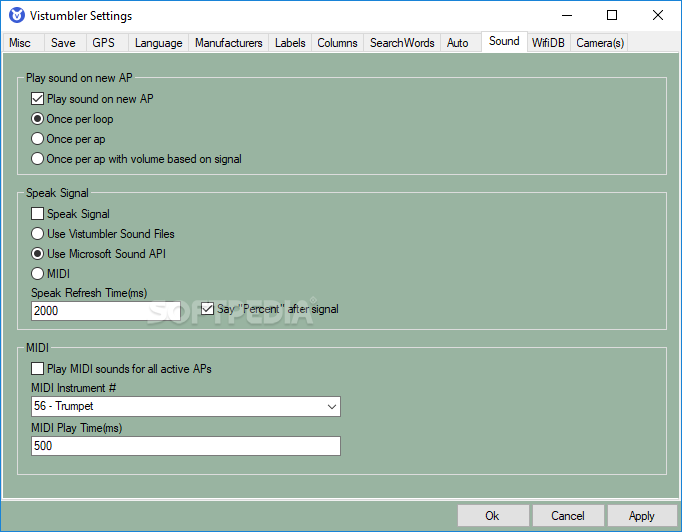Switch to the Save tab

(x=64, y=43)
